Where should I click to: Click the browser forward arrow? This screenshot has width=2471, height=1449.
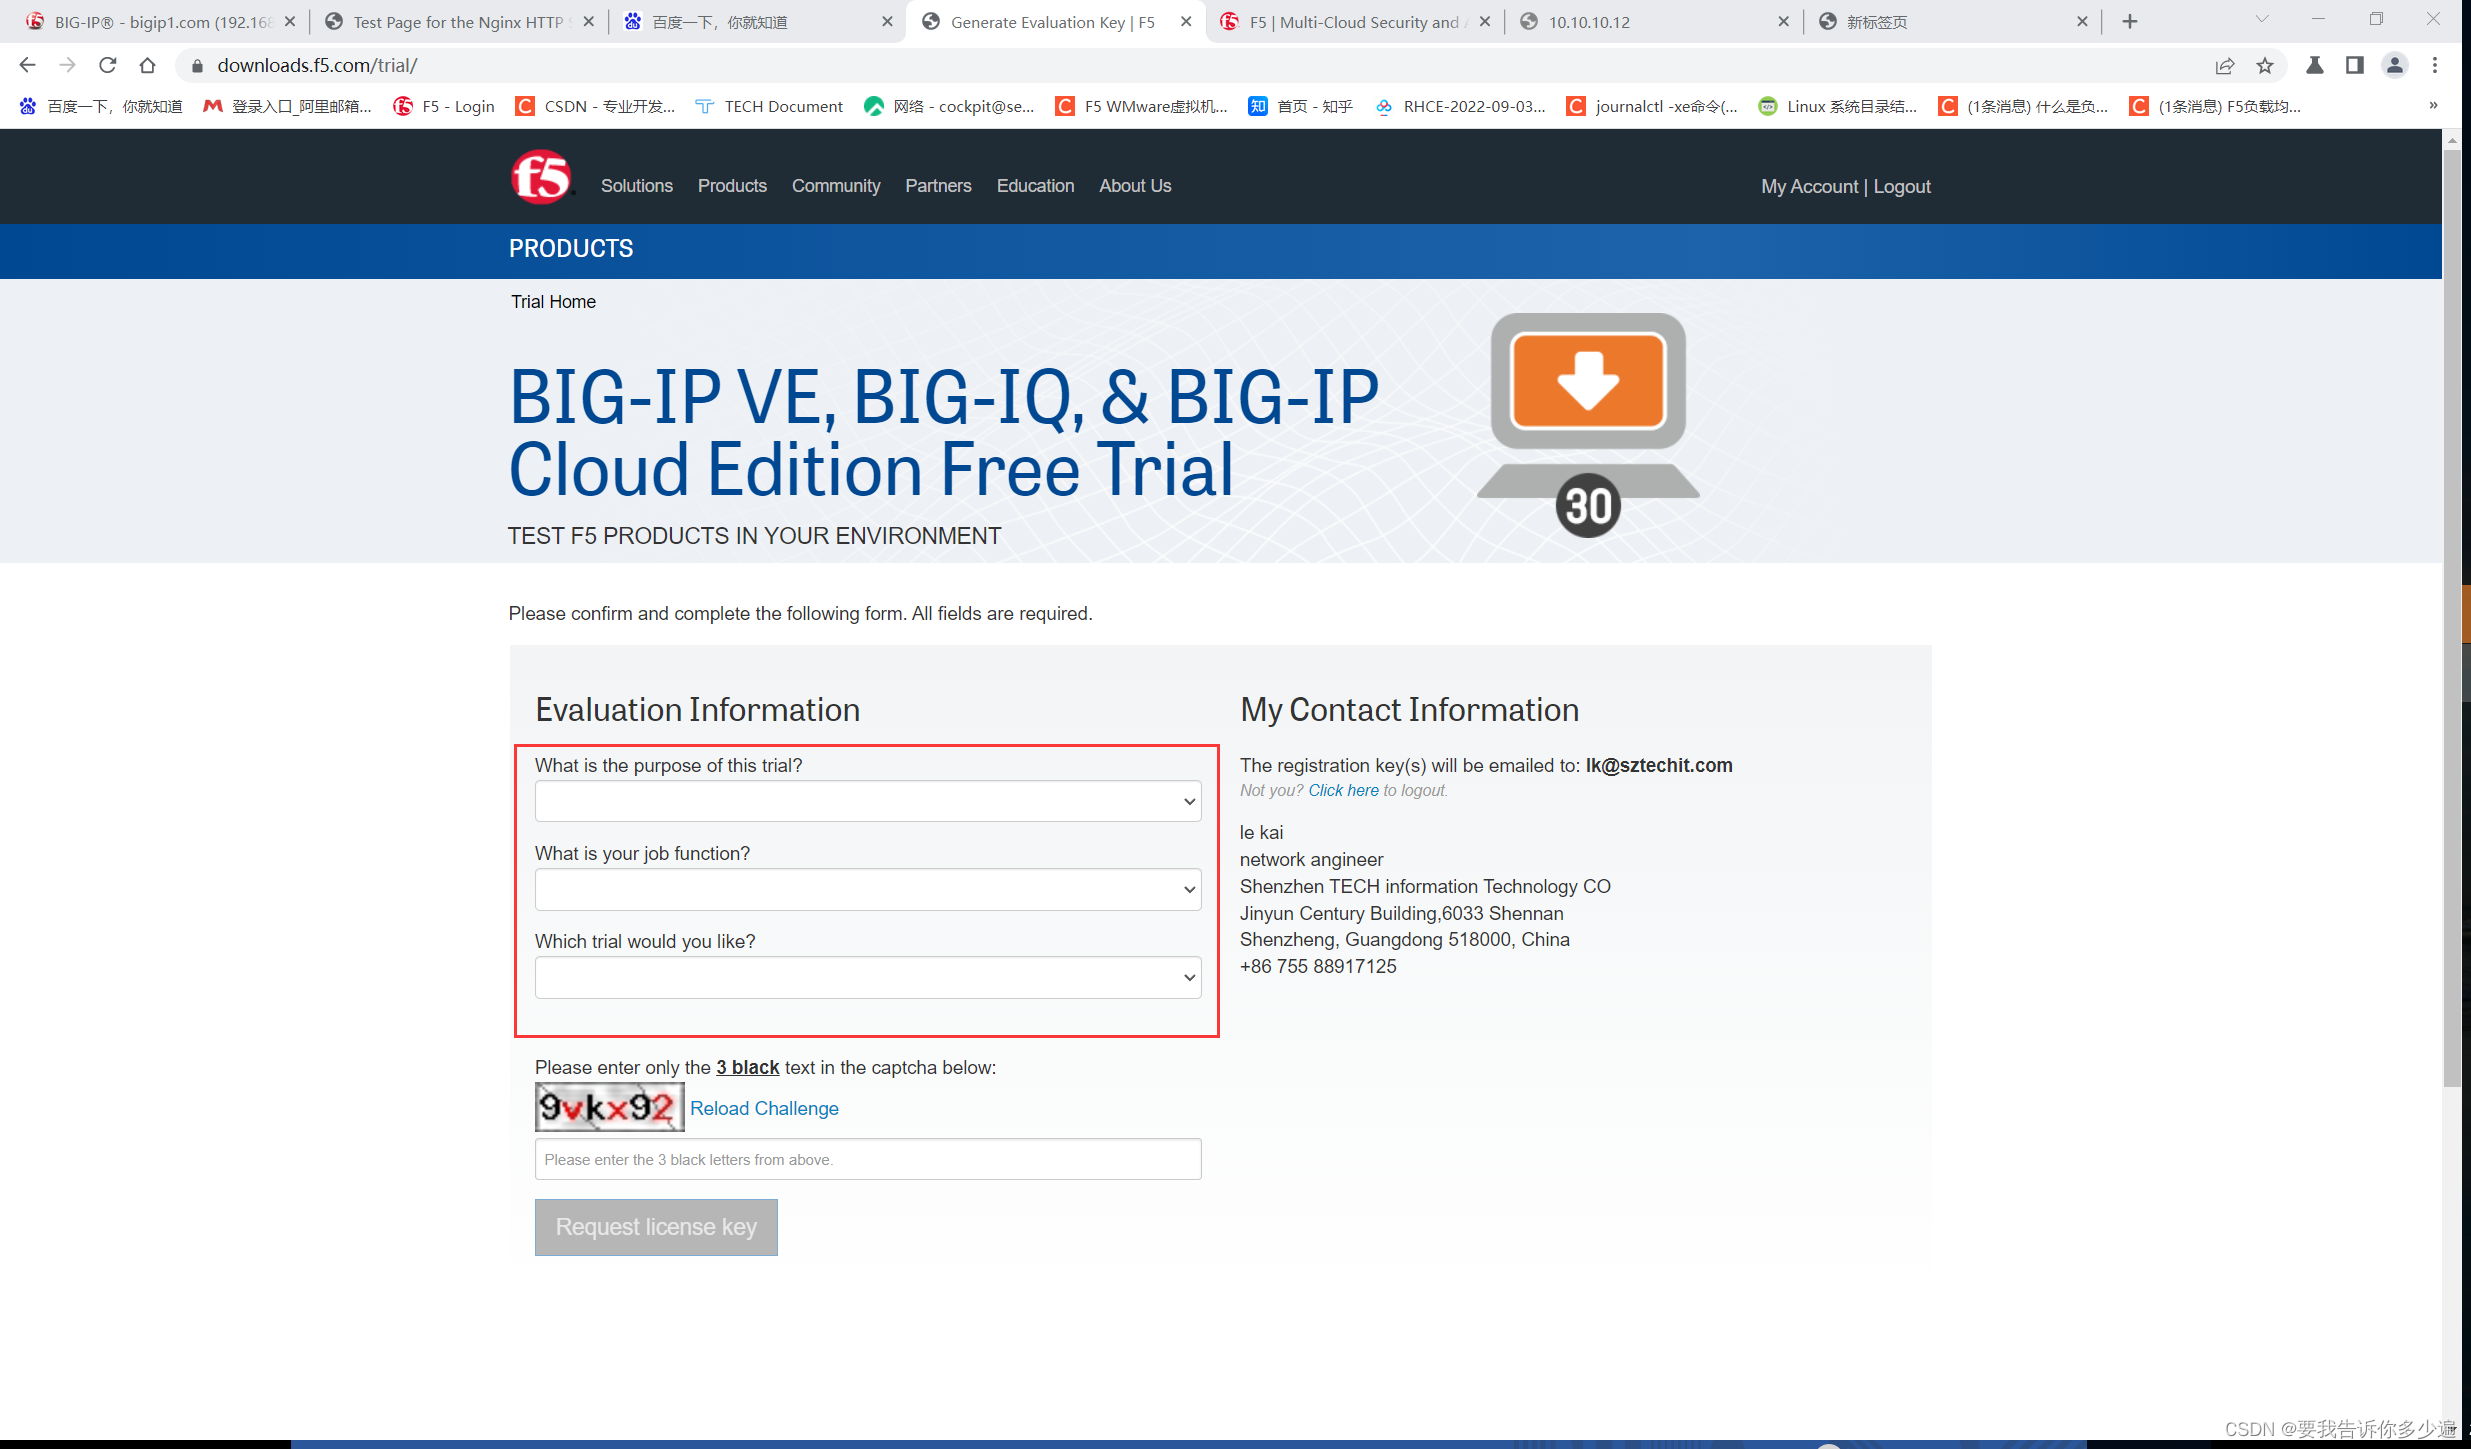coord(67,65)
